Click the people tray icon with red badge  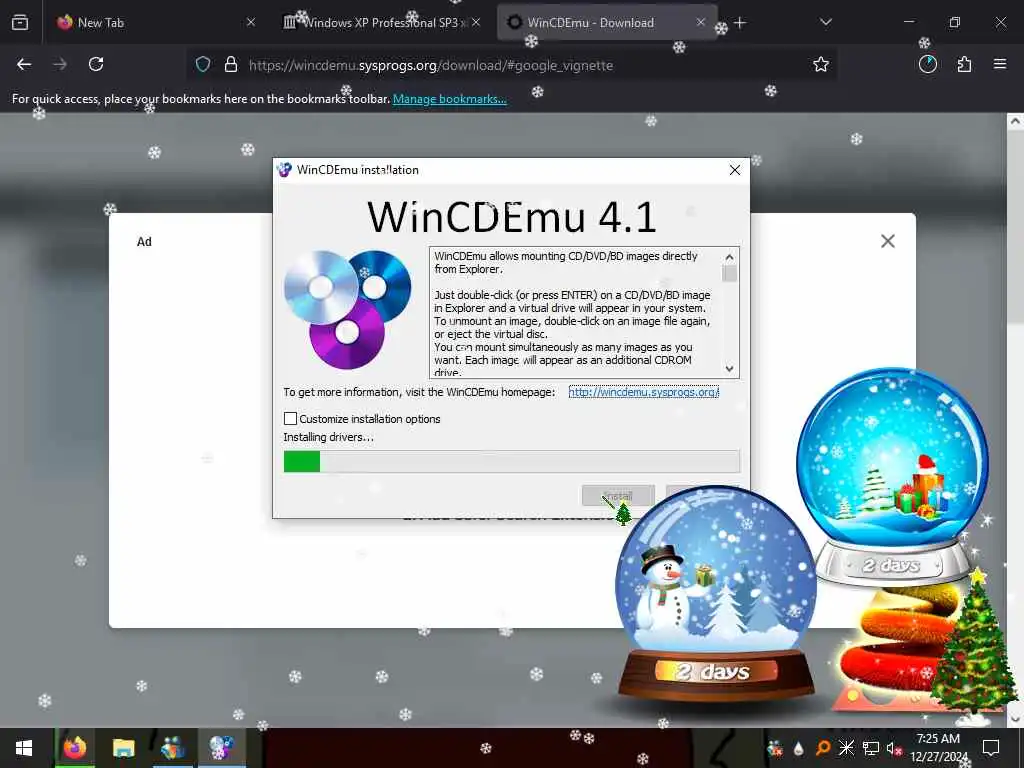click(775, 748)
